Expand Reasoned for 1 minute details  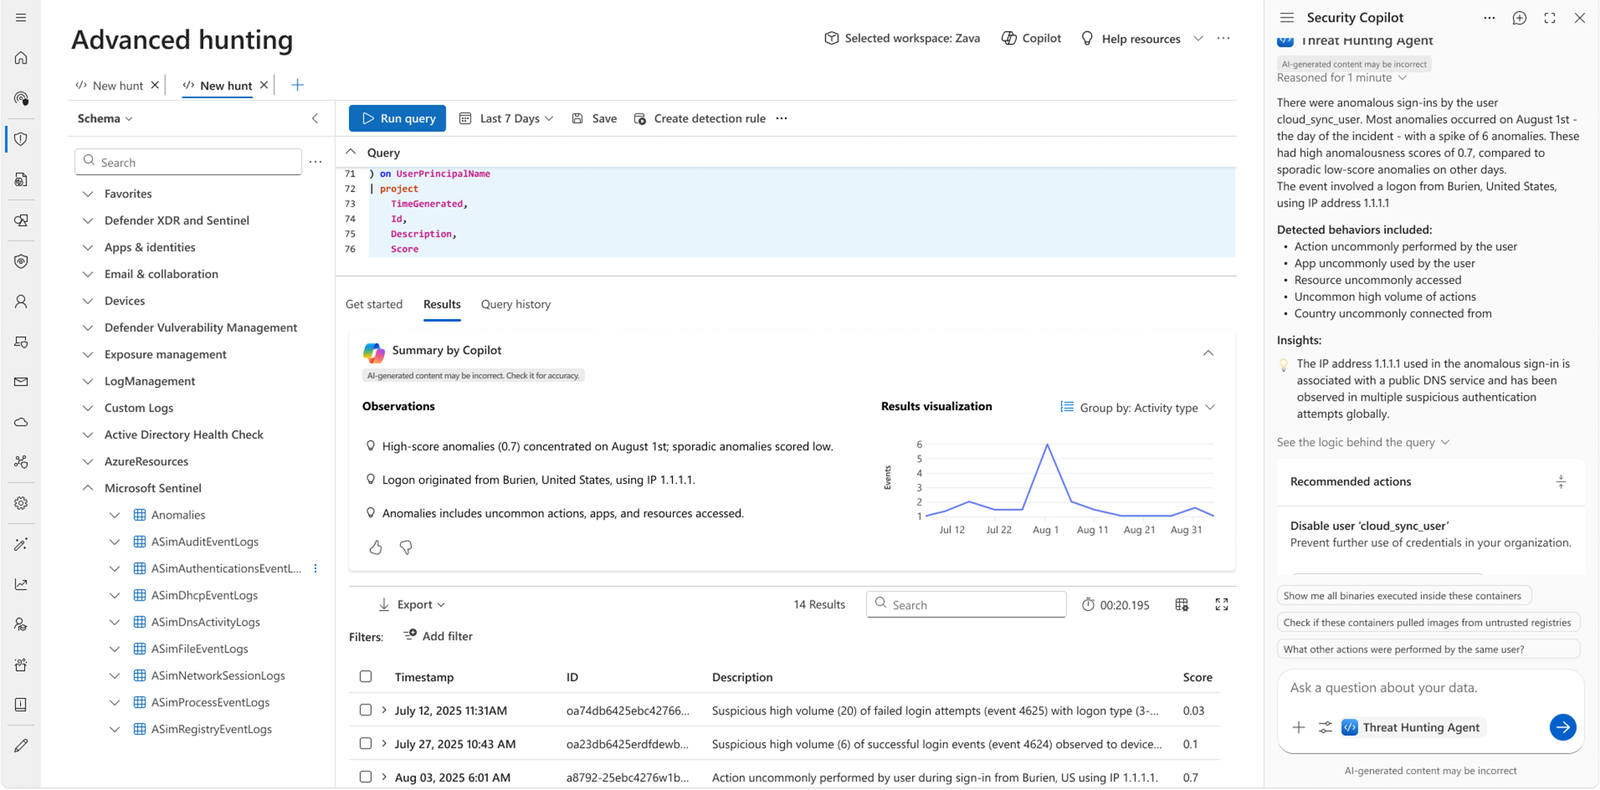1342,78
